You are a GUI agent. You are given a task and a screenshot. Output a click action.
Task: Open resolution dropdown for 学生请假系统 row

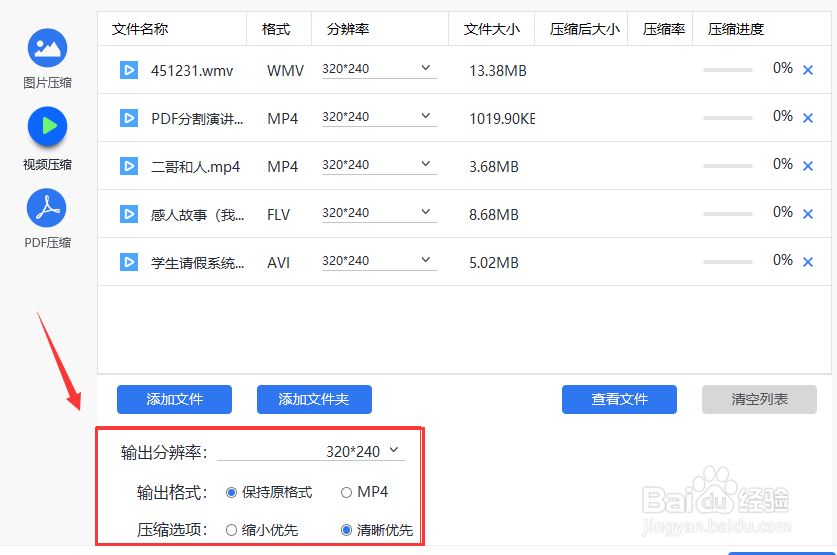point(379,261)
